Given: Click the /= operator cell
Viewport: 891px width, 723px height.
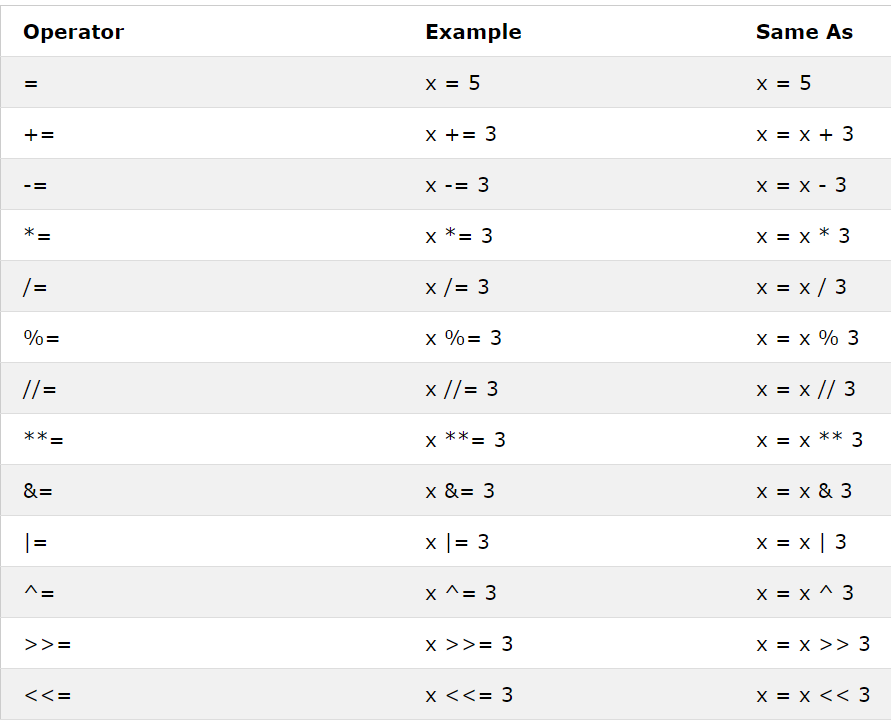Looking at the screenshot, I should point(35,287).
